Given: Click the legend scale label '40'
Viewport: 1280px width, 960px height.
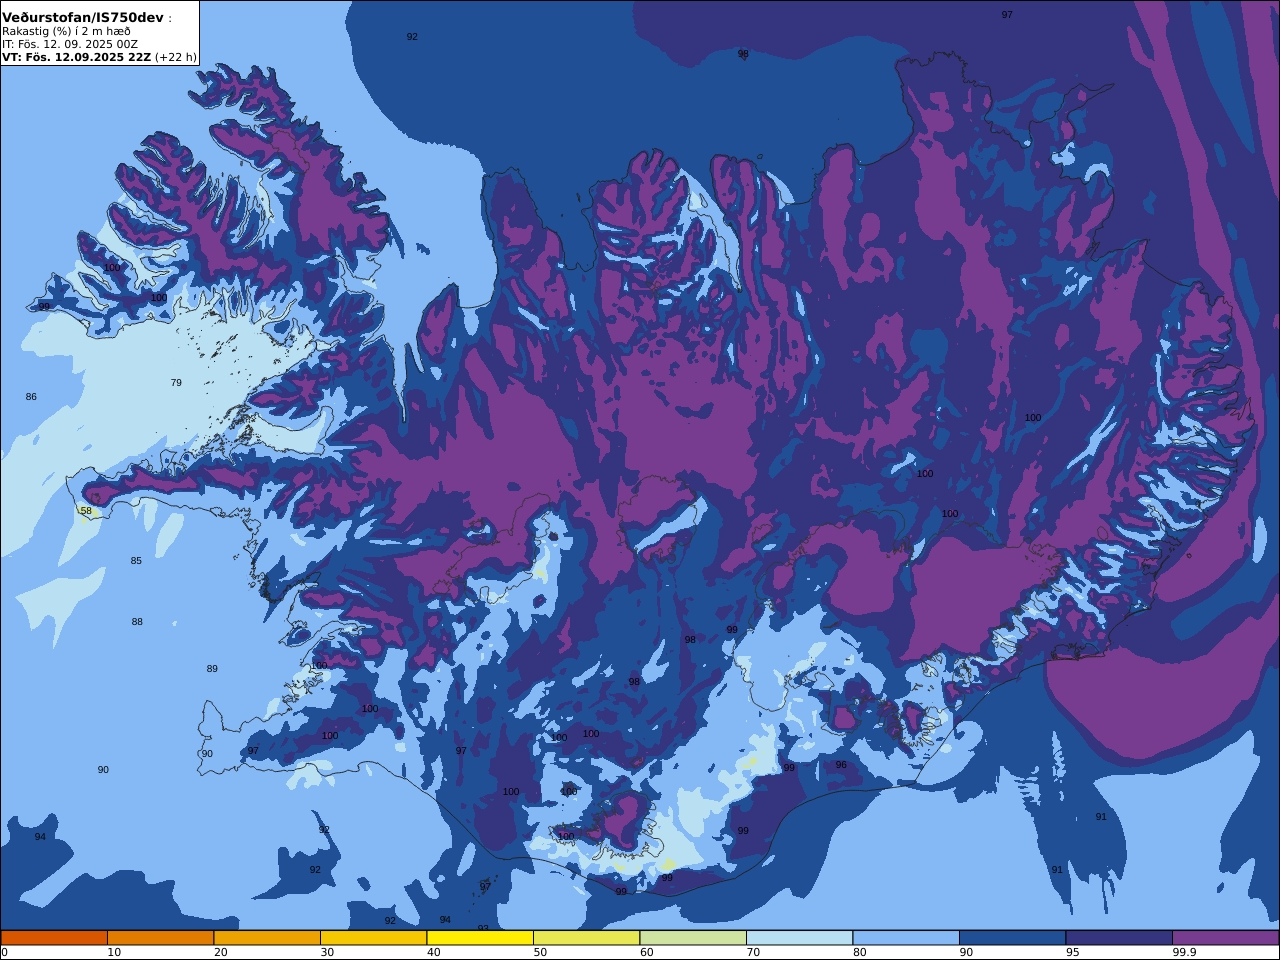Looking at the screenshot, I should 434,952.
